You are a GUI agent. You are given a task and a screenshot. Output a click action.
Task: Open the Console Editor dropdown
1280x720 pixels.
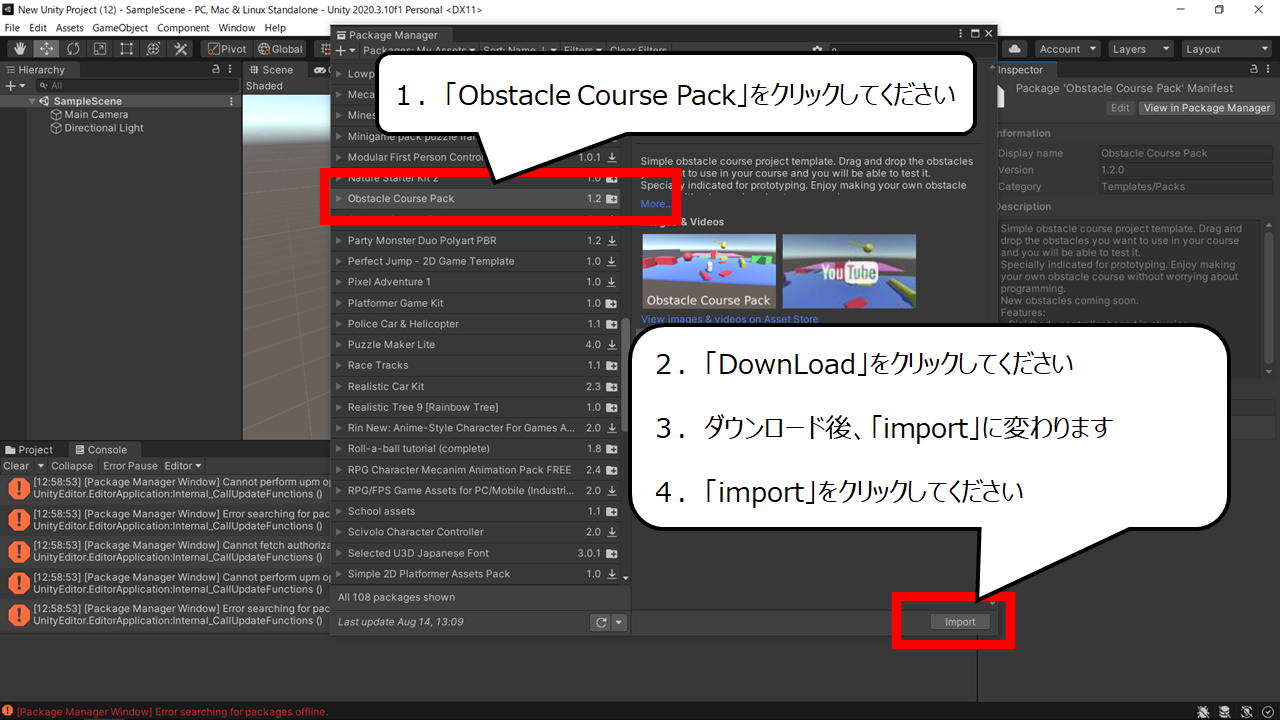183,466
